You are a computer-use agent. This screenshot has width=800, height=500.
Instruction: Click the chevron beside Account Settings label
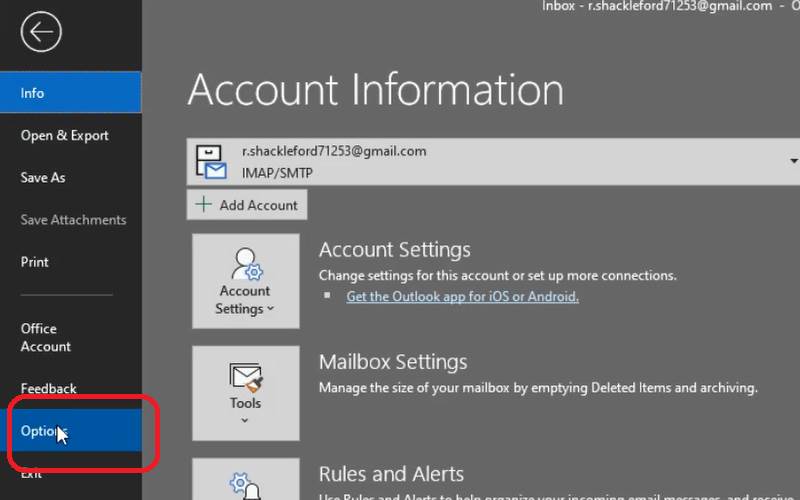[270, 309]
